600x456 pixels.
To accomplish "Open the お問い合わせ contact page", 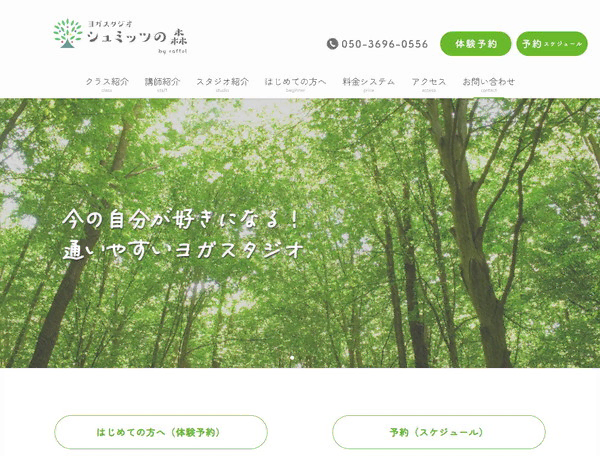I will pyautogui.click(x=489, y=85).
